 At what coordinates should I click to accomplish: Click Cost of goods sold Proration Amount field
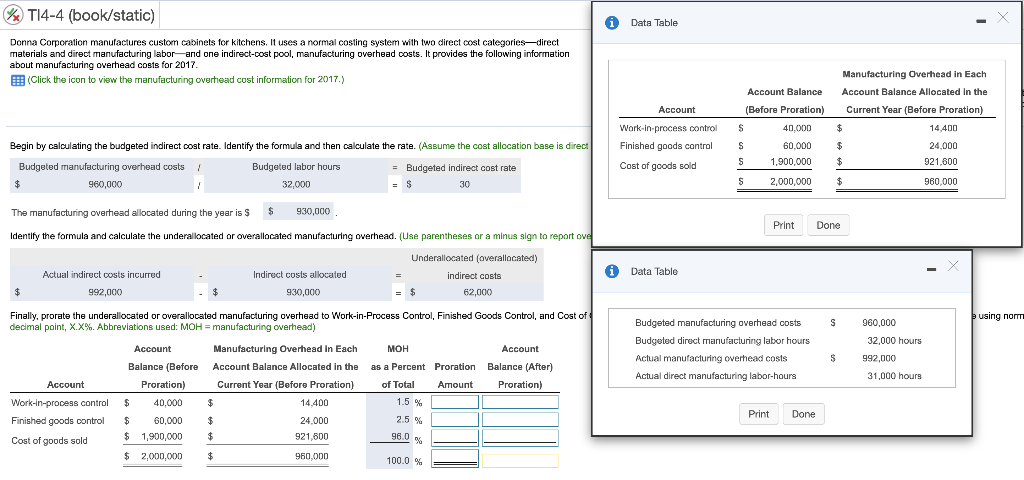(455, 437)
